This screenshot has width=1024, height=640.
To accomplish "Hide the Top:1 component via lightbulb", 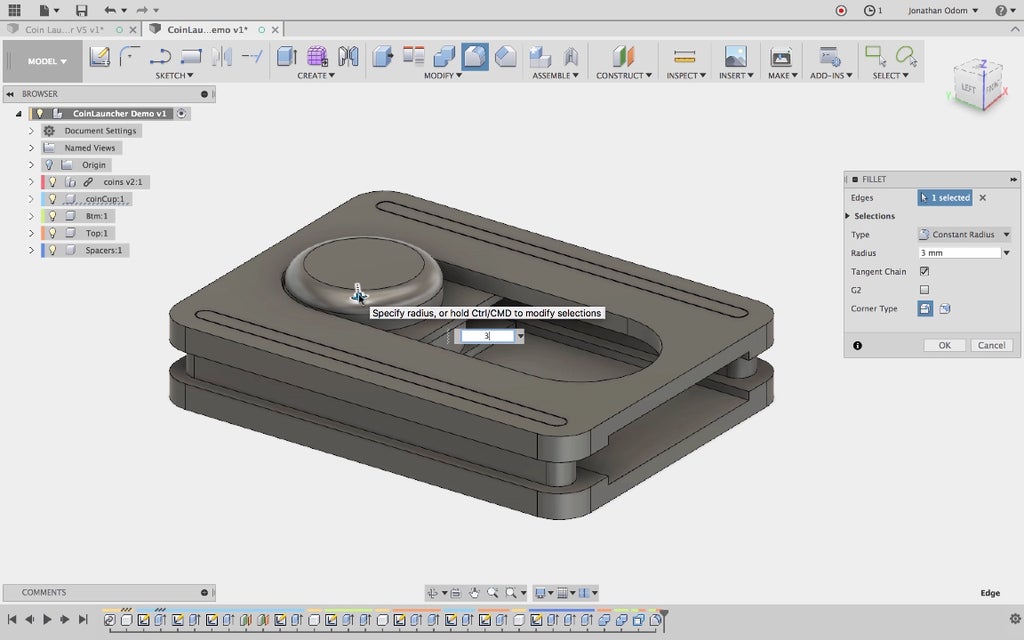I will (52, 233).
